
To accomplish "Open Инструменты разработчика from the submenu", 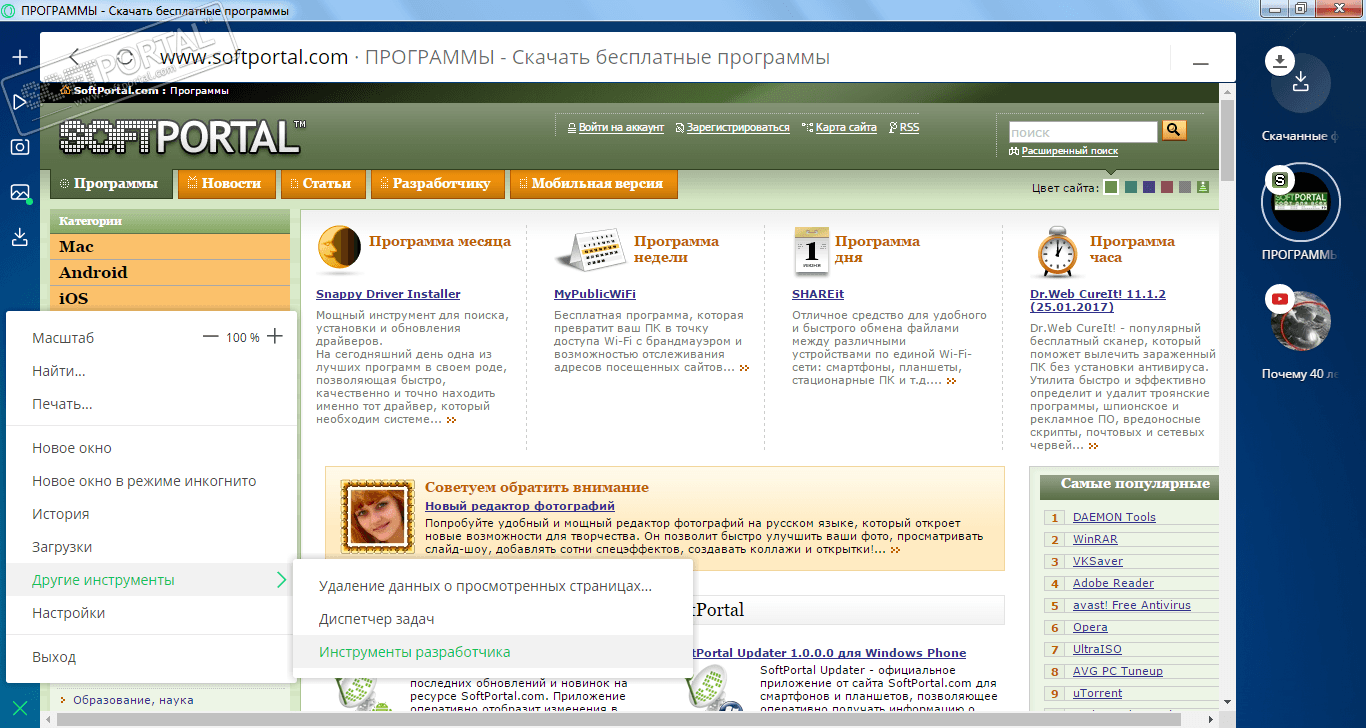I will point(493,652).
